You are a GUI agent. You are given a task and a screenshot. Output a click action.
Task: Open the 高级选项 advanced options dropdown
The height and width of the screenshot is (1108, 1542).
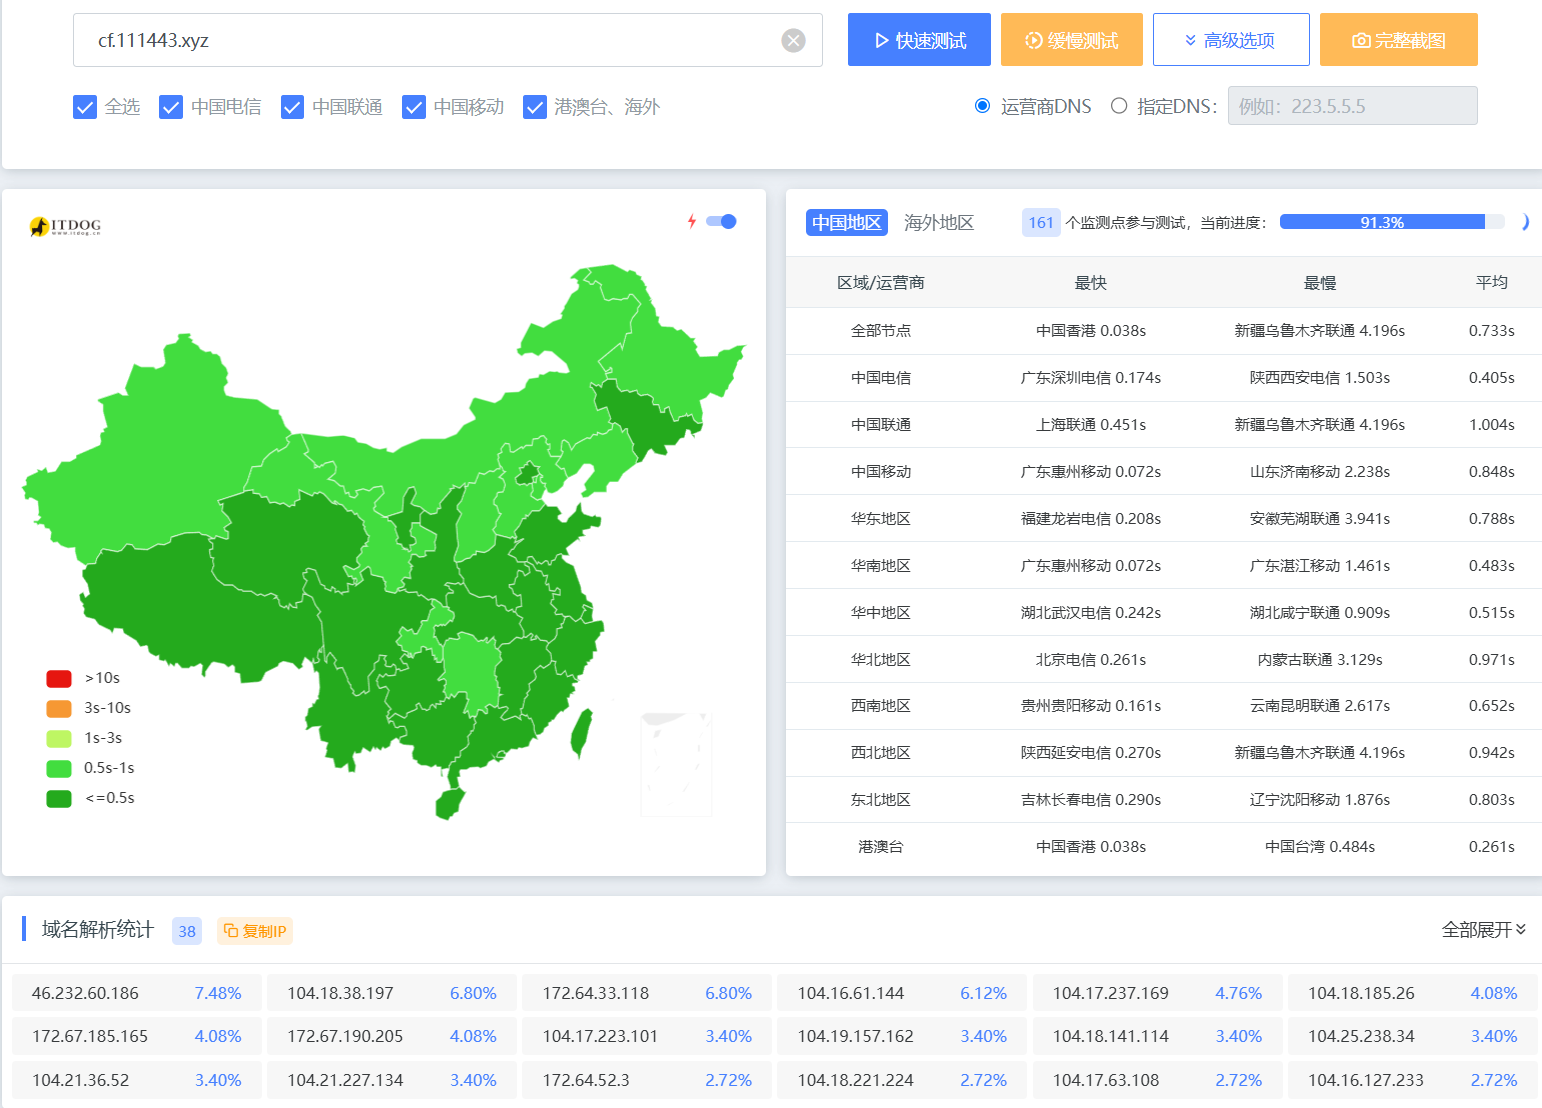pyautogui.click(x=1230, y=40)
